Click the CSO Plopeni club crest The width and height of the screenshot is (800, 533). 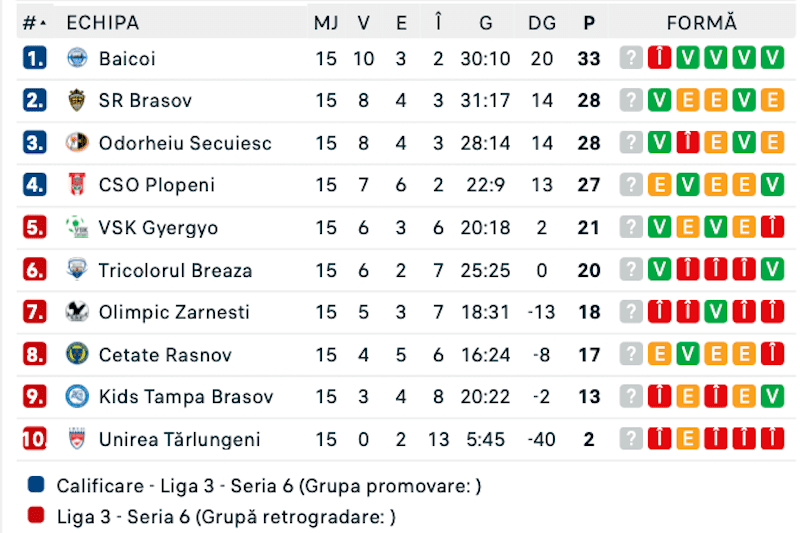[x=77, y=185]
